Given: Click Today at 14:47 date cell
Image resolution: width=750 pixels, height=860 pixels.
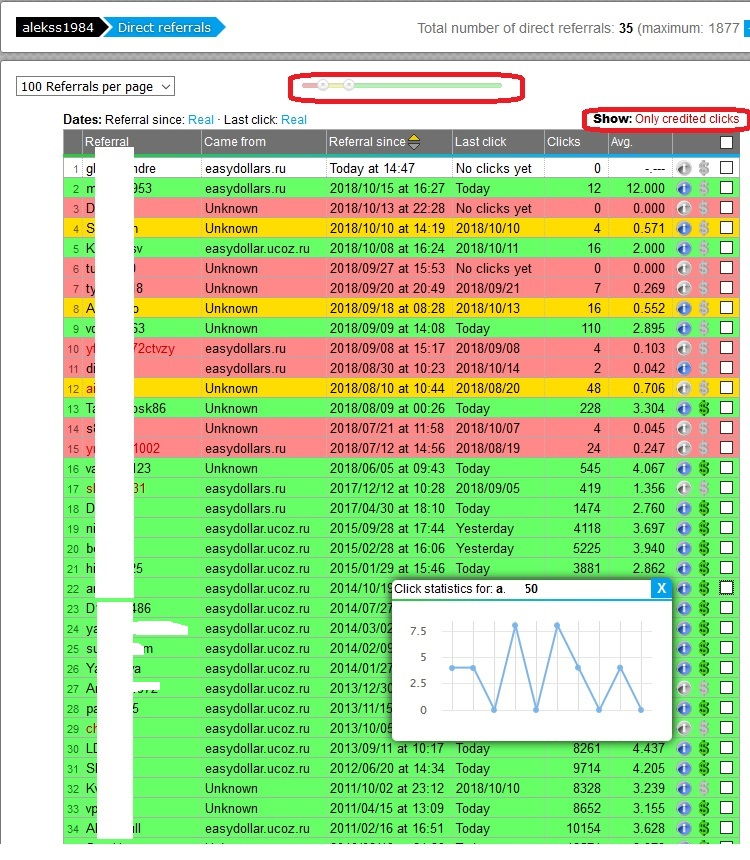Looking at the screenshot, I should [373, 168].
